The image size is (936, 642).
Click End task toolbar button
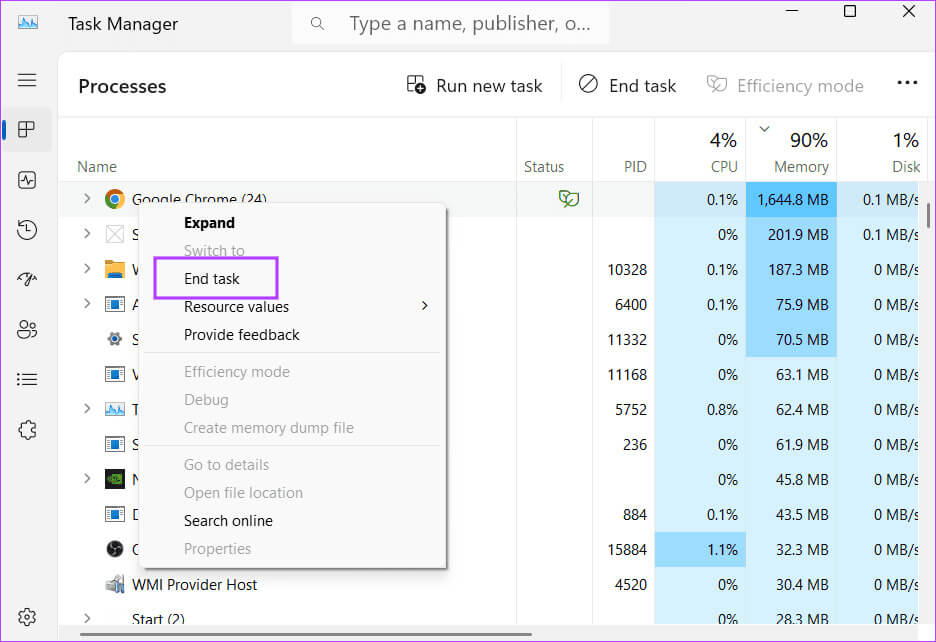[627, 85]
